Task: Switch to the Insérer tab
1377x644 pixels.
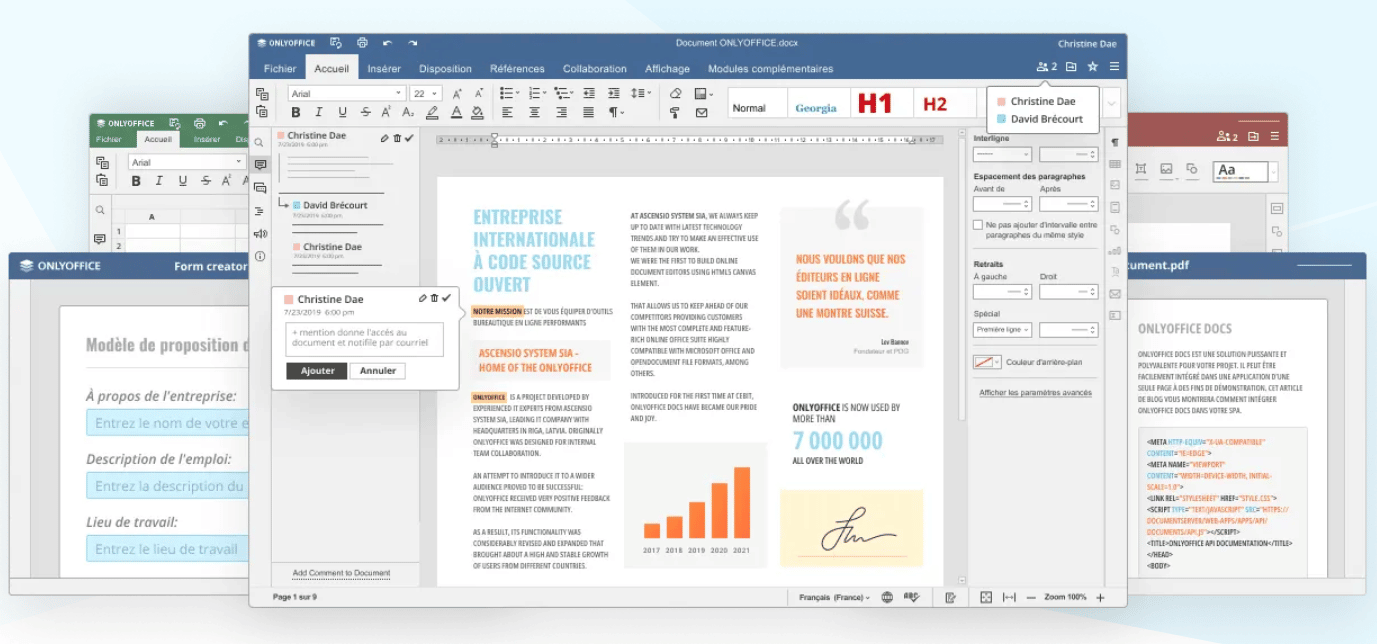Action: [x=384, y=69]
